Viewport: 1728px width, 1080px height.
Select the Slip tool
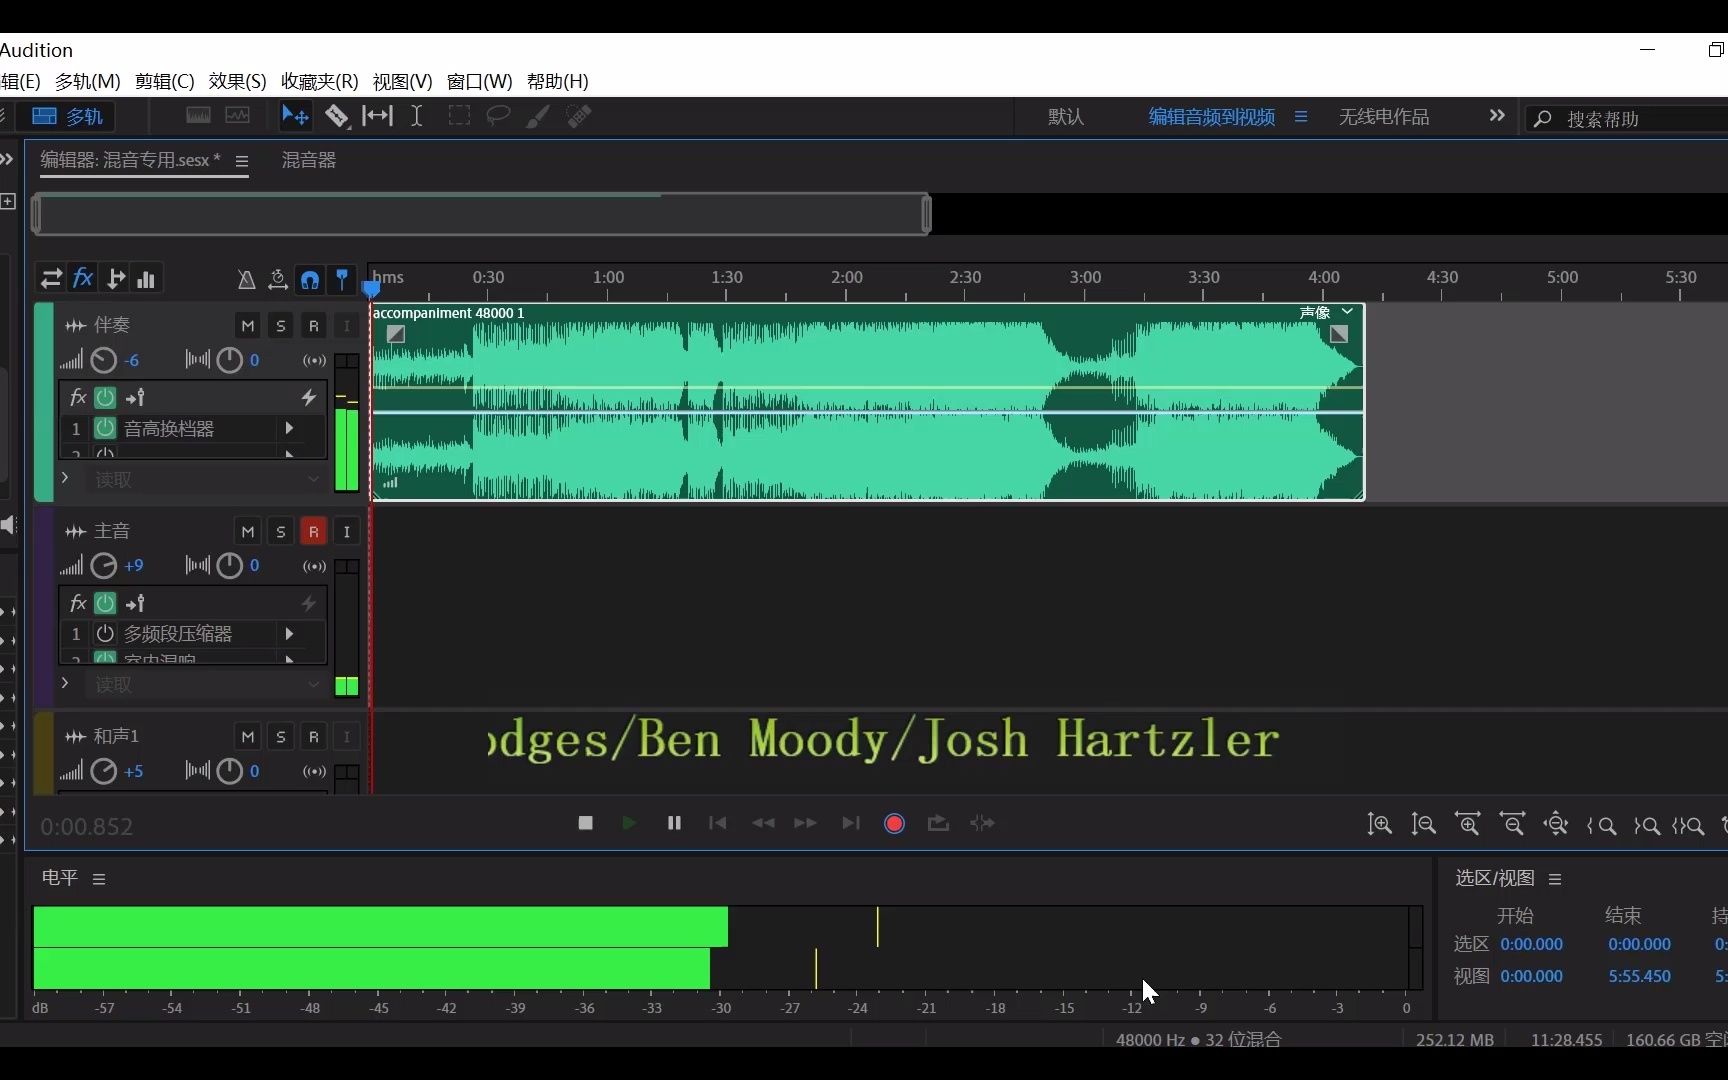[x=377, y=116]
